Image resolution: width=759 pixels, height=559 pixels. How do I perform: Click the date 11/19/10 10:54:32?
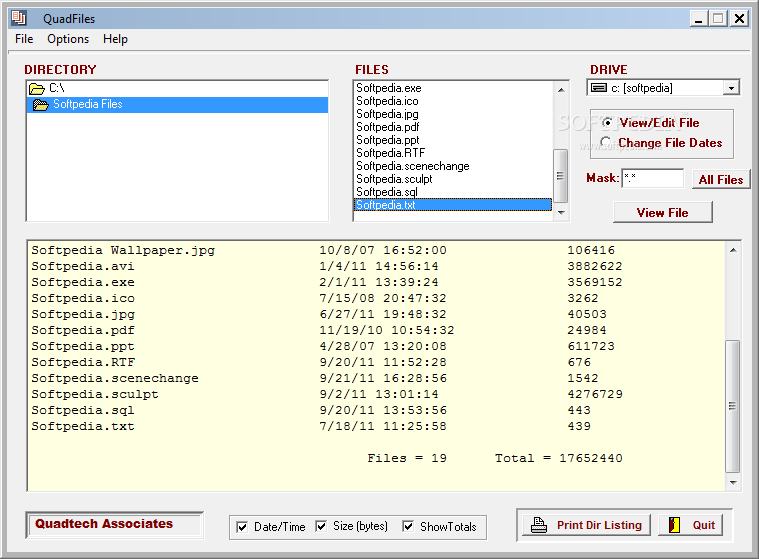[387, 331]
